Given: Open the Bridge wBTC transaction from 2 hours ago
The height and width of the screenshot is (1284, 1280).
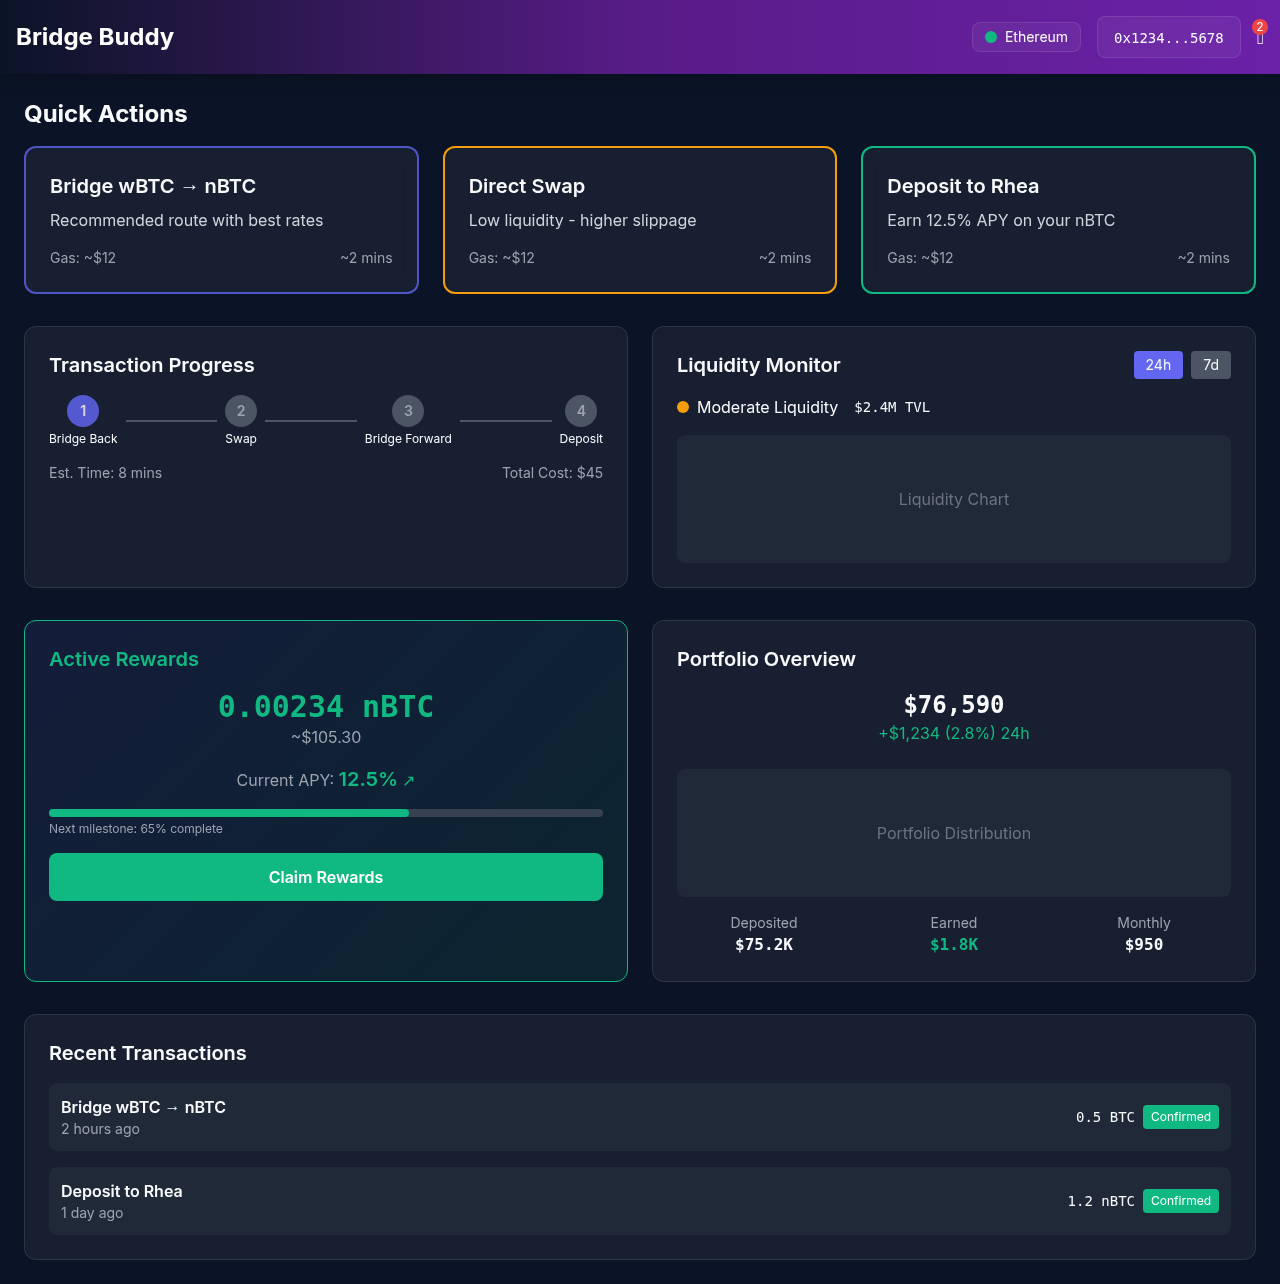Looking at the screenshot, I should tap(640, 1117).
